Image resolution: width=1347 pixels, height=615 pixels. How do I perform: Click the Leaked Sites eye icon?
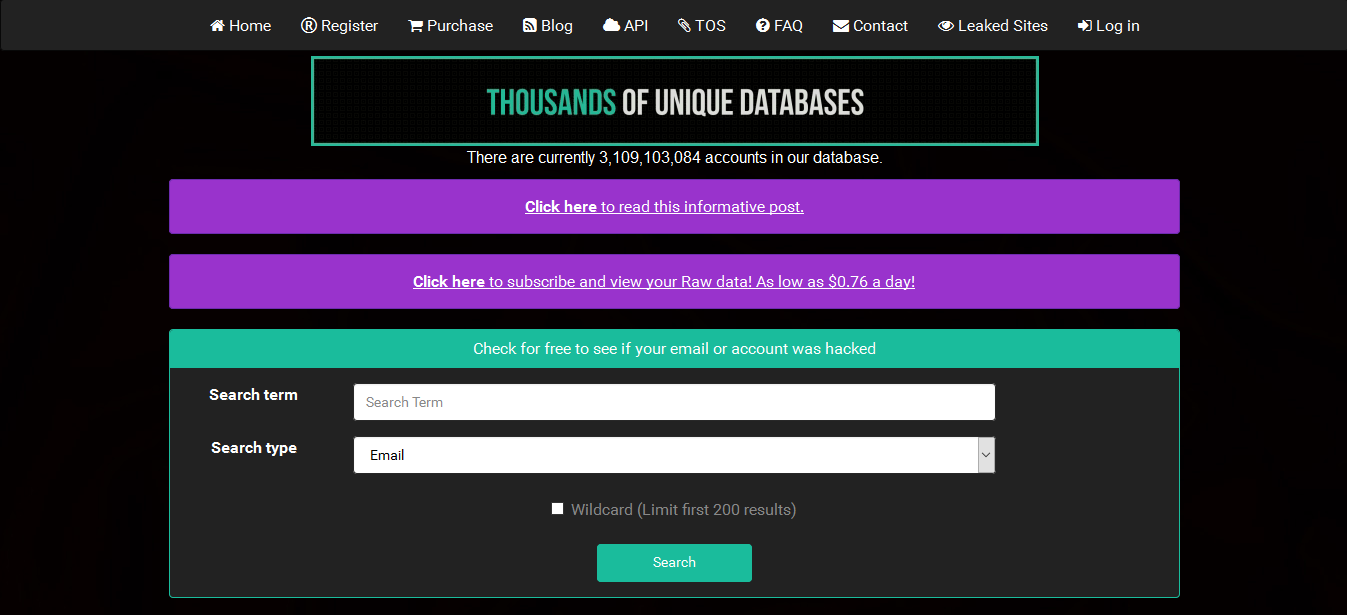[x=946, y=26]
